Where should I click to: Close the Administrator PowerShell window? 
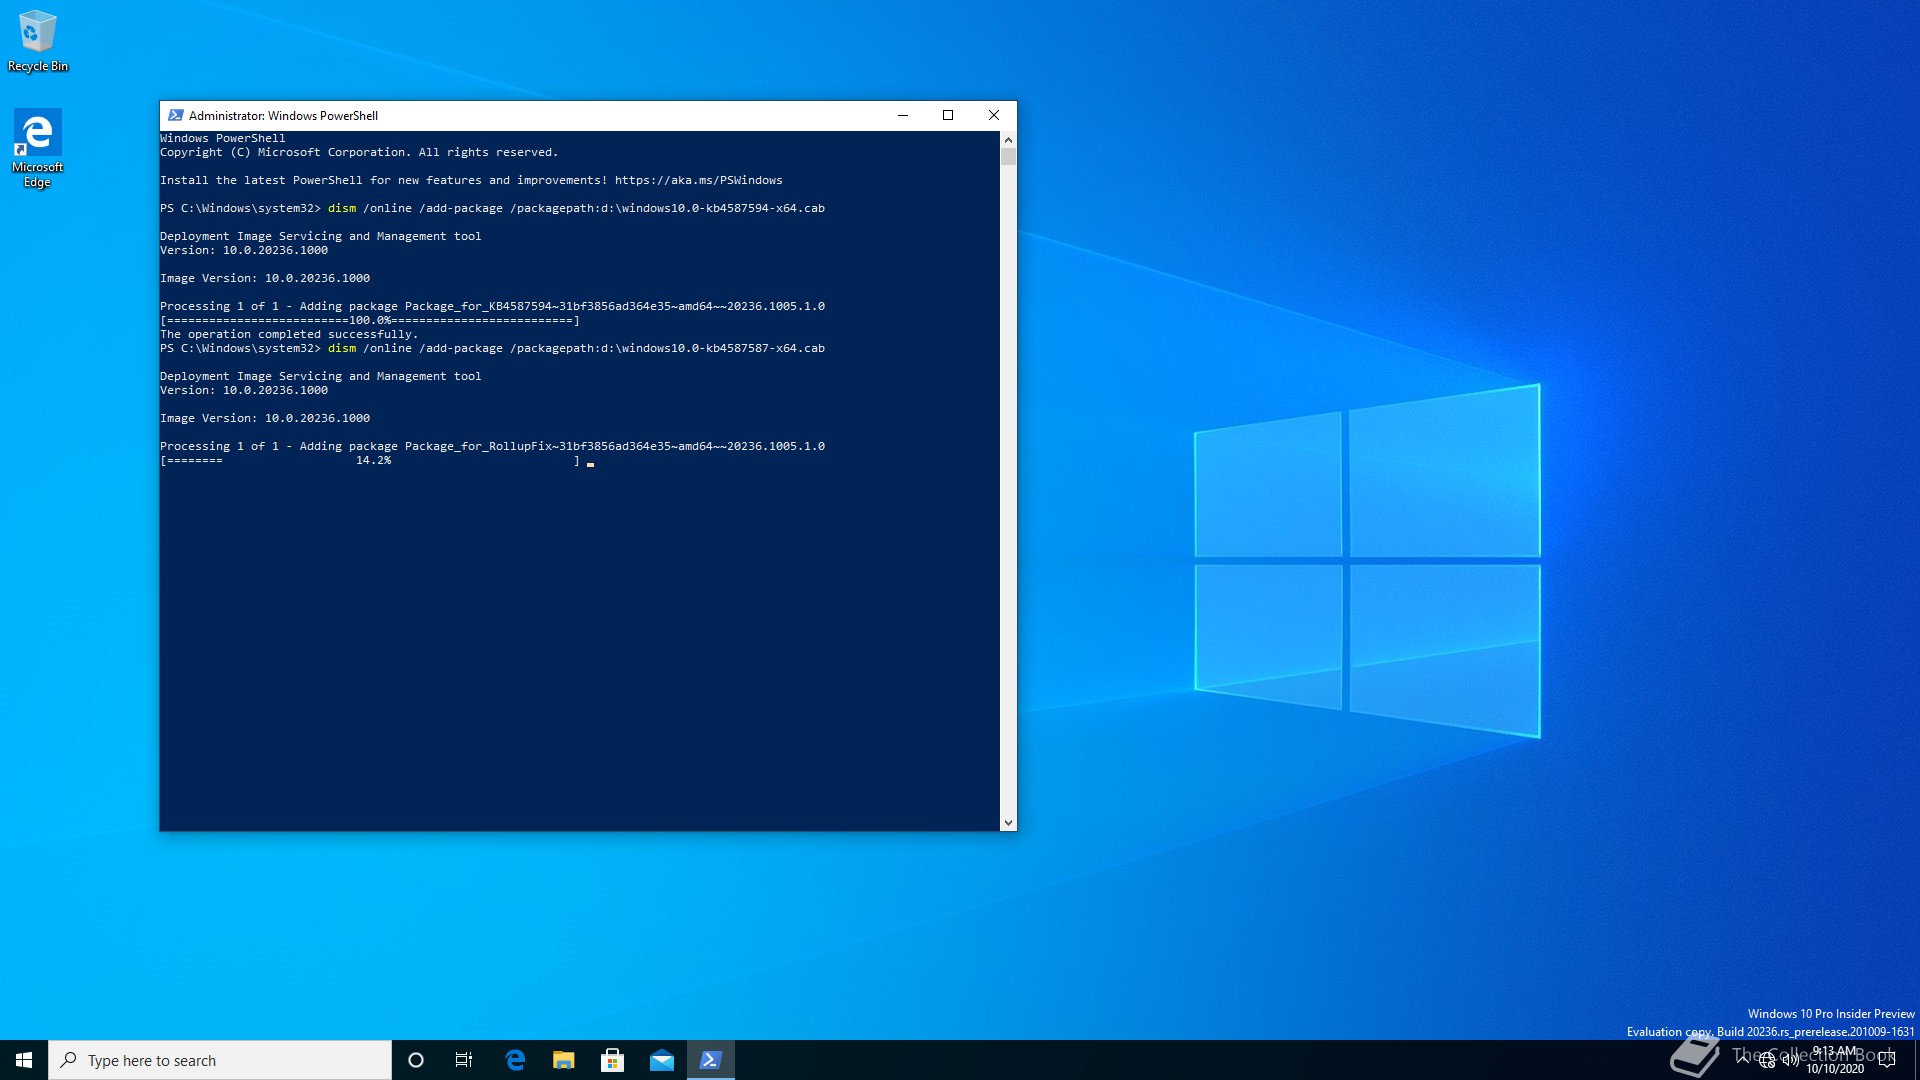pos(994,115)
